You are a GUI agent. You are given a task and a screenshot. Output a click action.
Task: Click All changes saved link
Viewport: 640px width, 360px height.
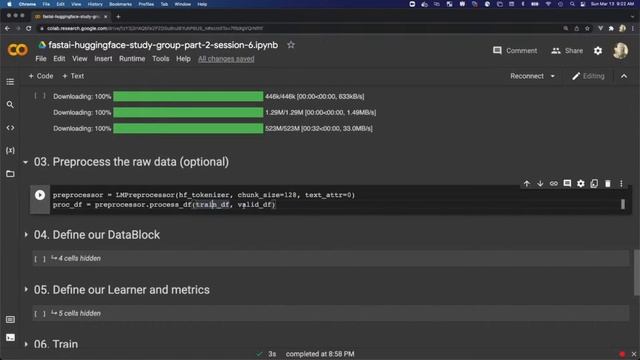click(x=226, y=59)
